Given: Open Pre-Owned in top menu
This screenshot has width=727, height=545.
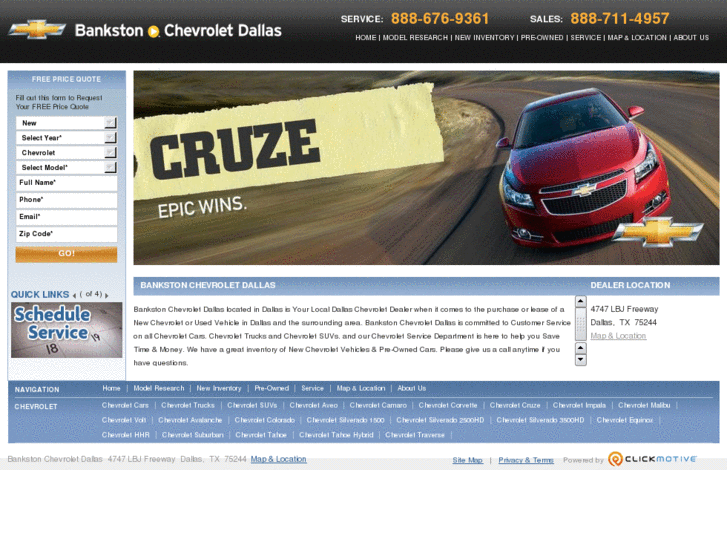Looking at the screenshot, I should click(x=542, y=38).
